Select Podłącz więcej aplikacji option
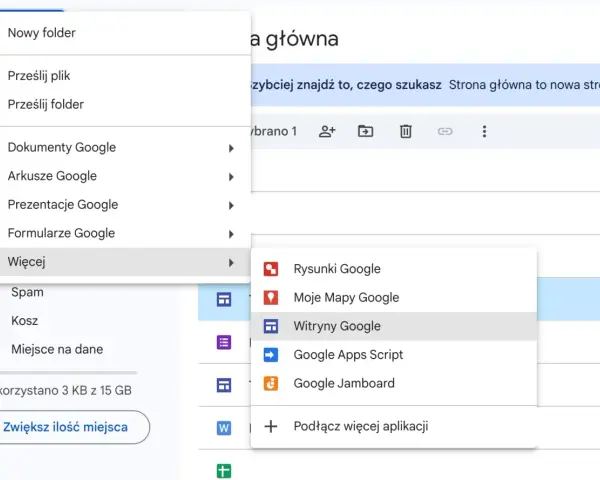Image resolution: width=600 pixels, height=480 pixels. (x=394, y=426)
